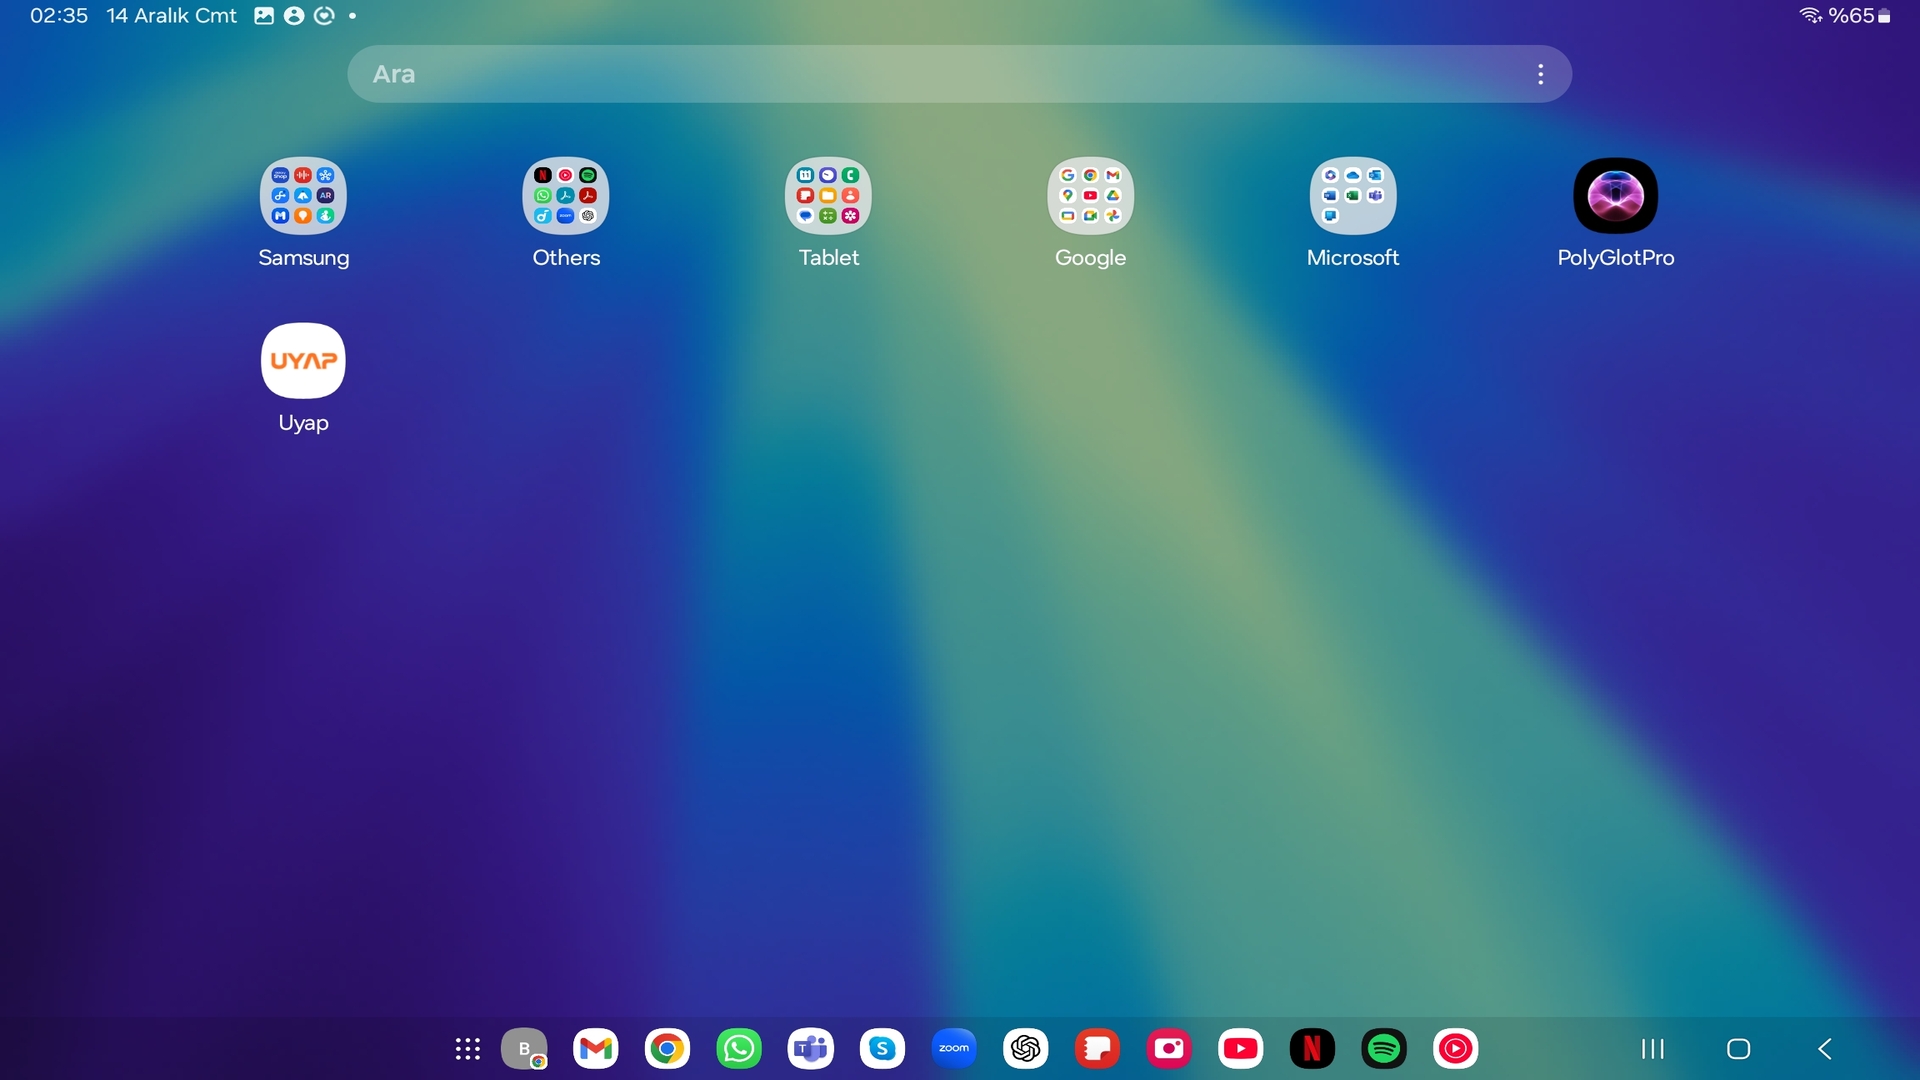Viewport: 1920px width, 1080px height.
Task: Launch Spotify from the taskbar
Action: (1384, 1049)
